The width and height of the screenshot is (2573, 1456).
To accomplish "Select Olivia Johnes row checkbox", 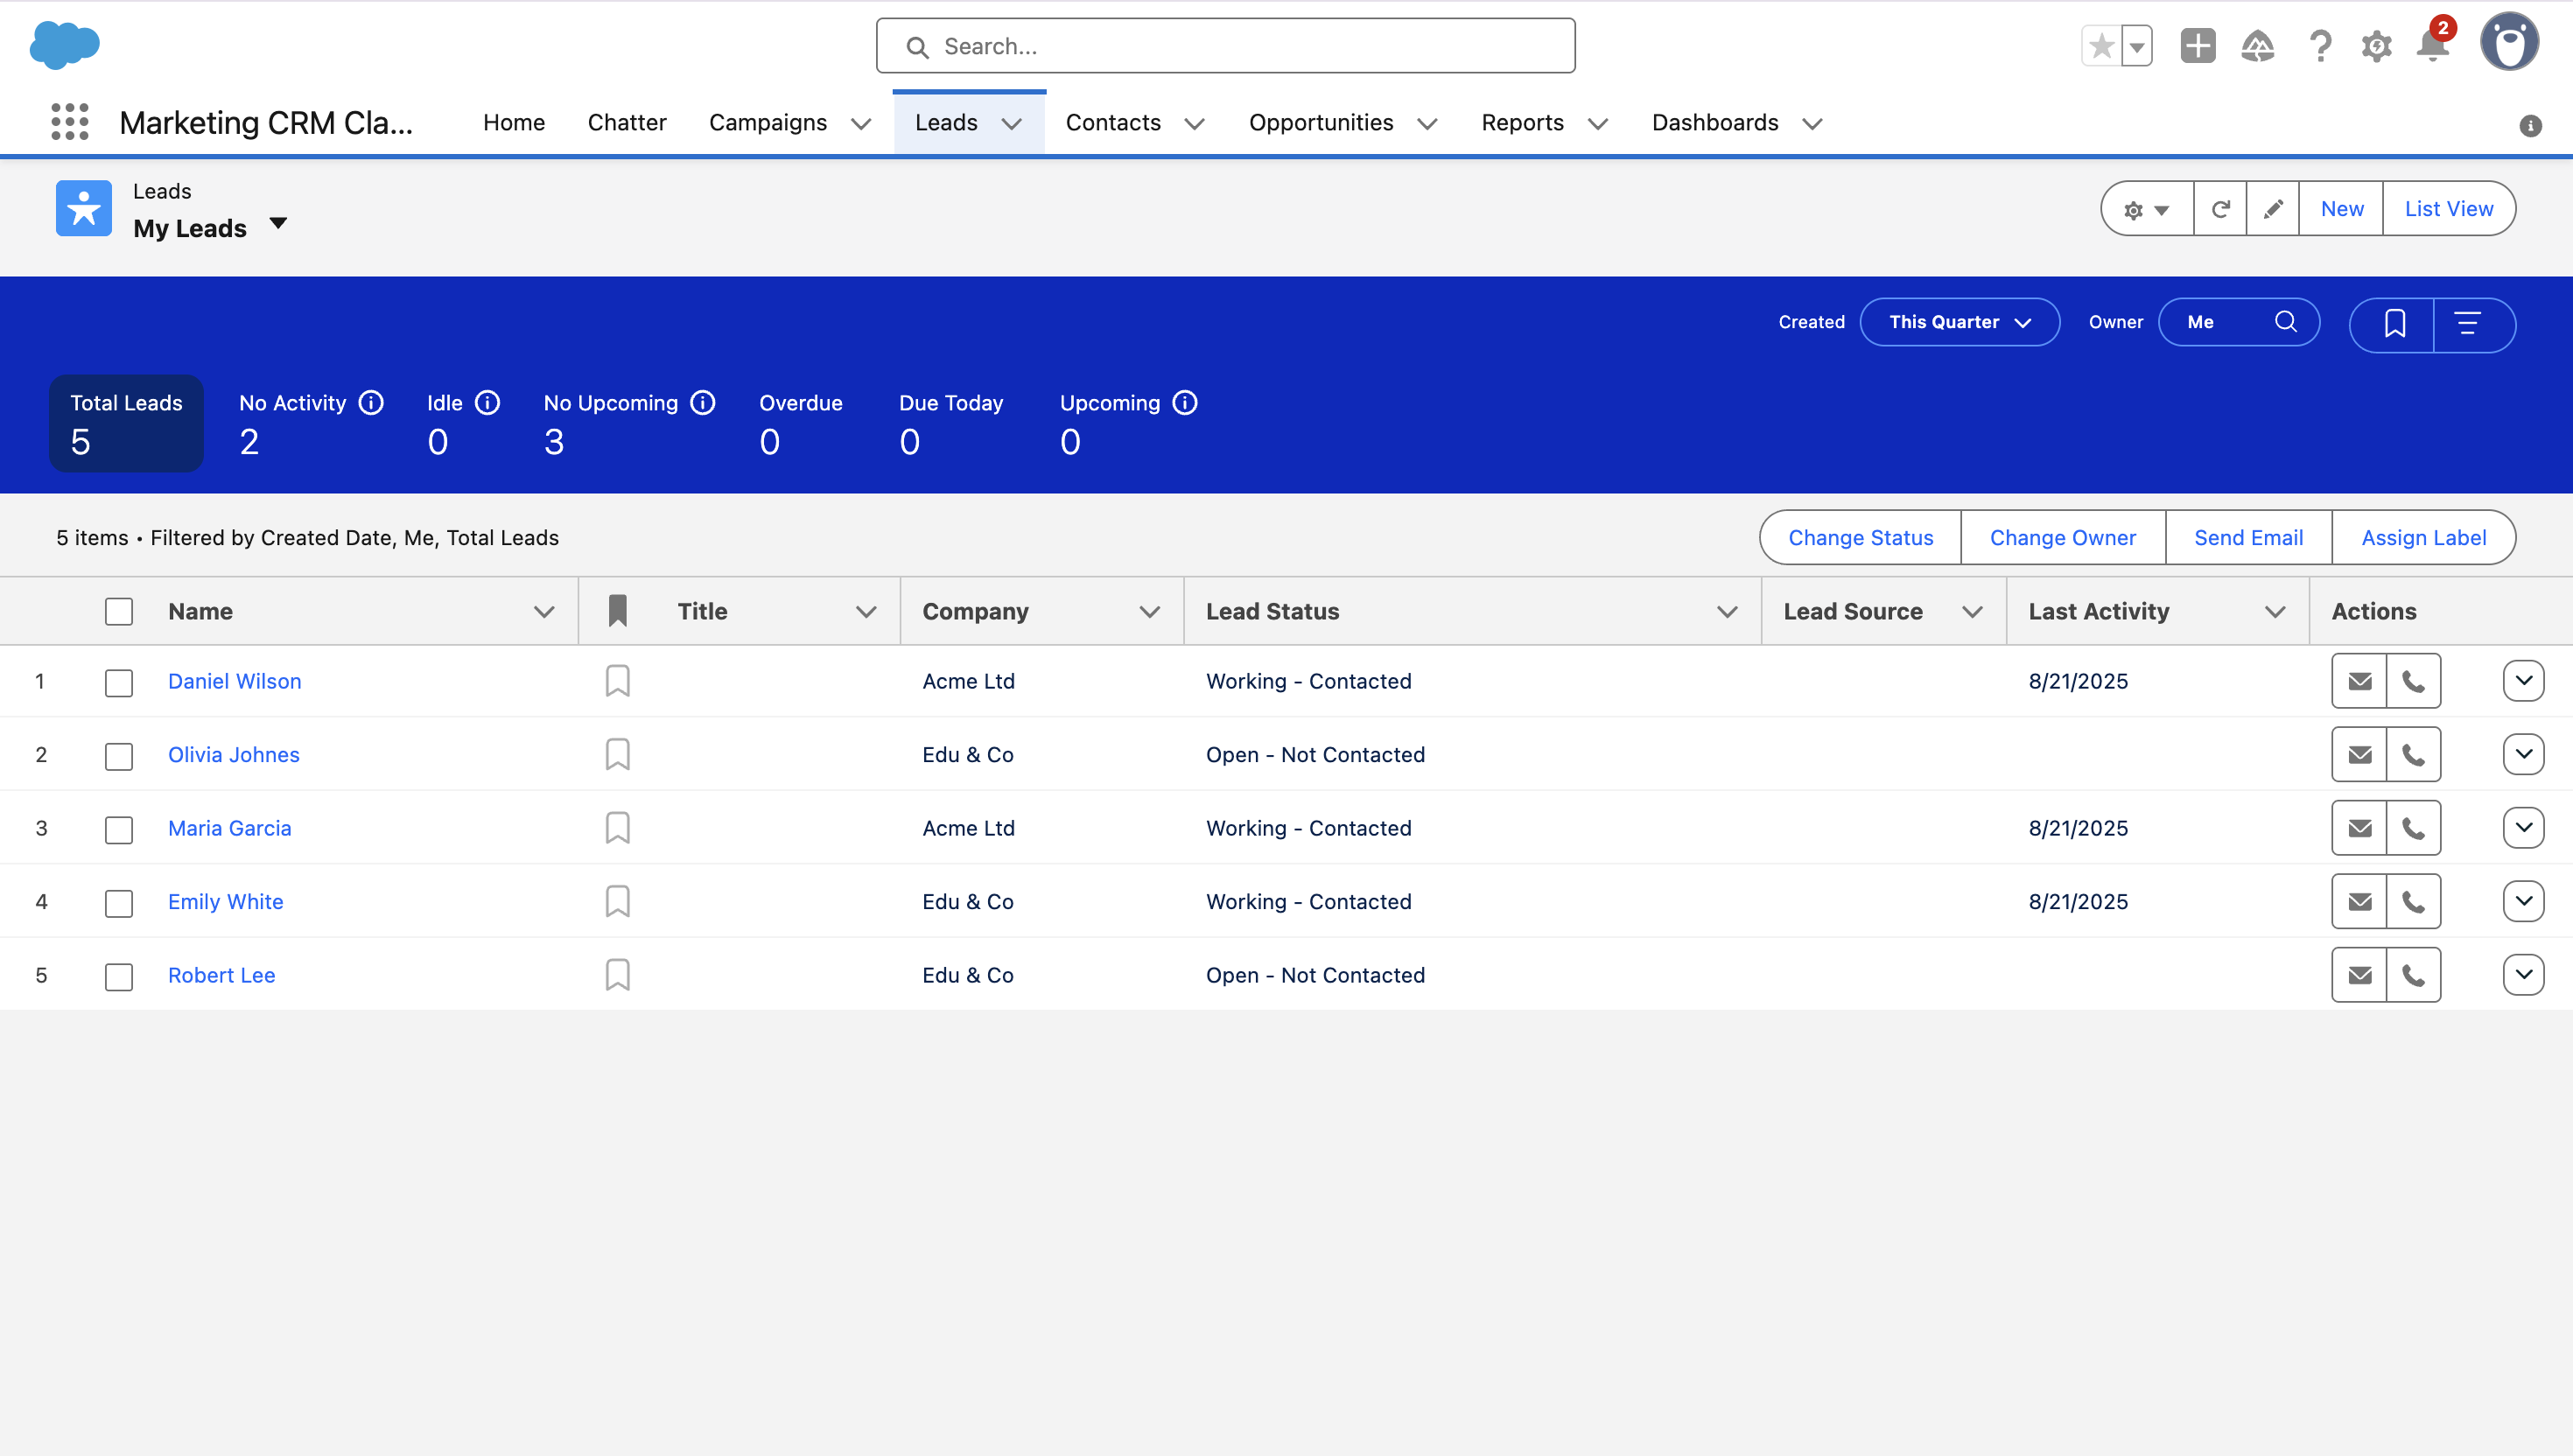I will click(119, 756).
